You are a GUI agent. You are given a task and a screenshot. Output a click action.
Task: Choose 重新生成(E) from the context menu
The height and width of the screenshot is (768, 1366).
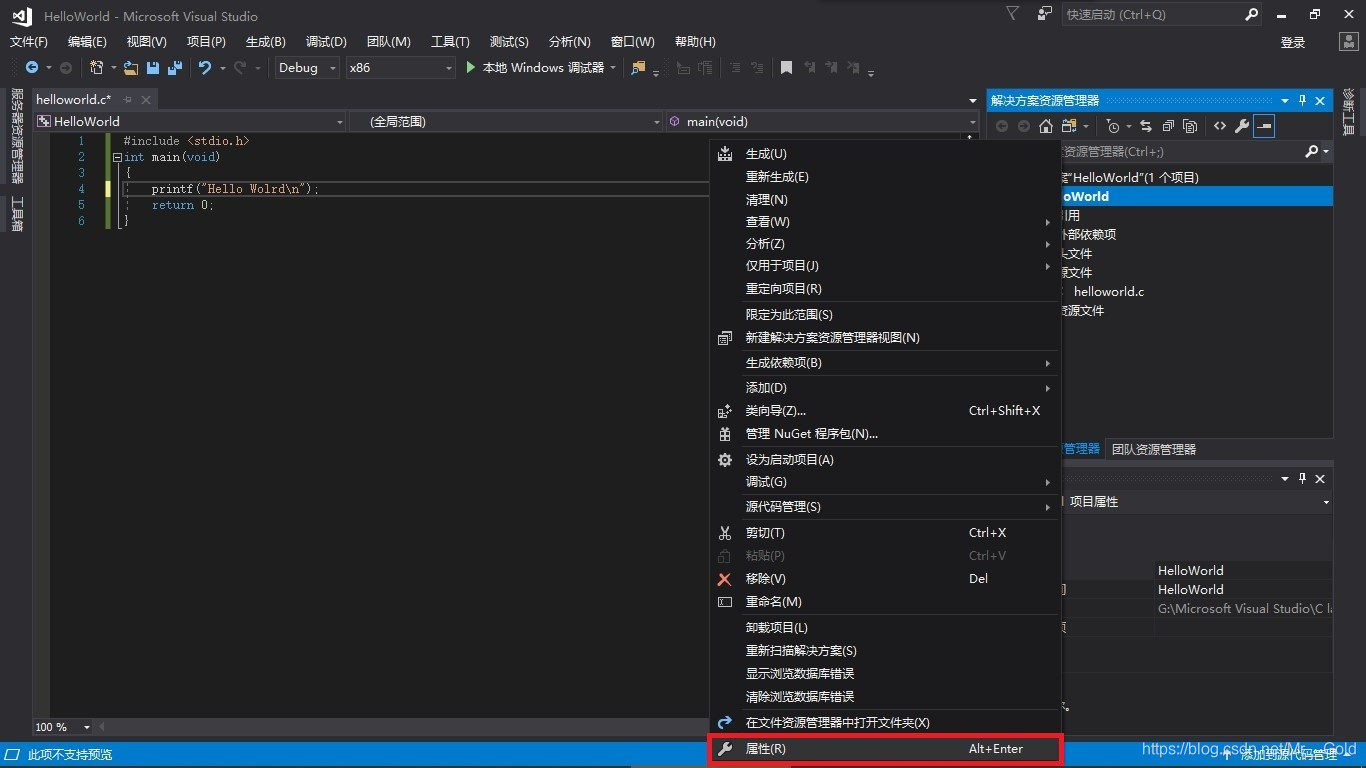point(884,177)
